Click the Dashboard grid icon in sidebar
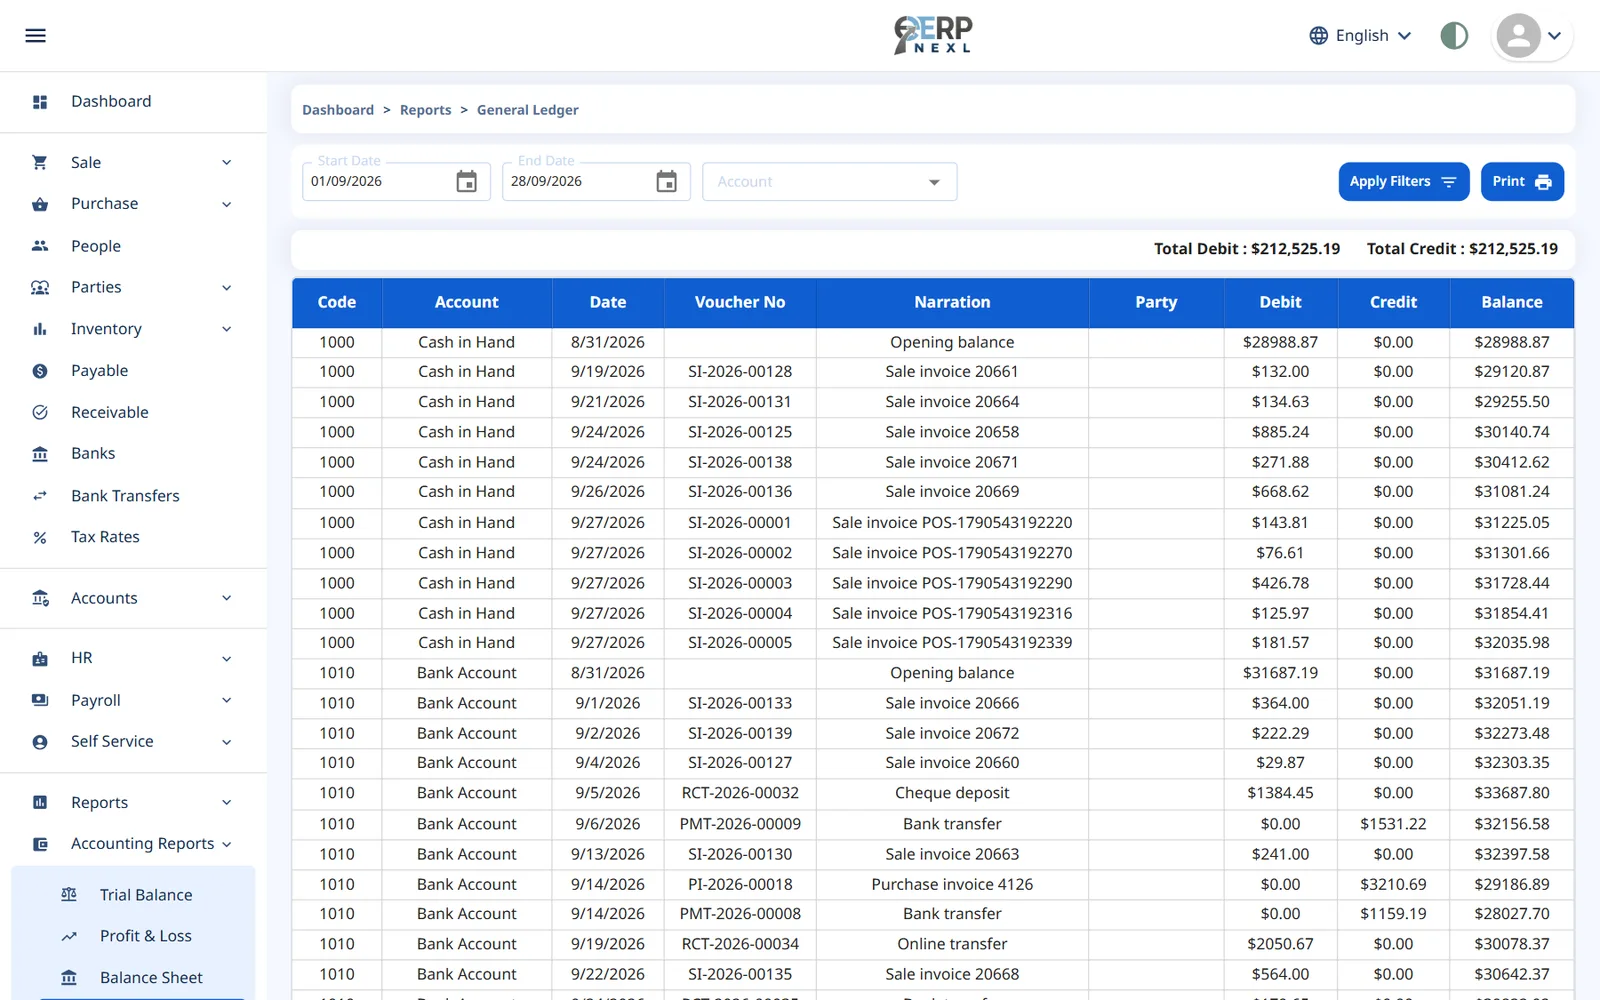This screenshot has width=1600, height=1000. tap(40, 102)
